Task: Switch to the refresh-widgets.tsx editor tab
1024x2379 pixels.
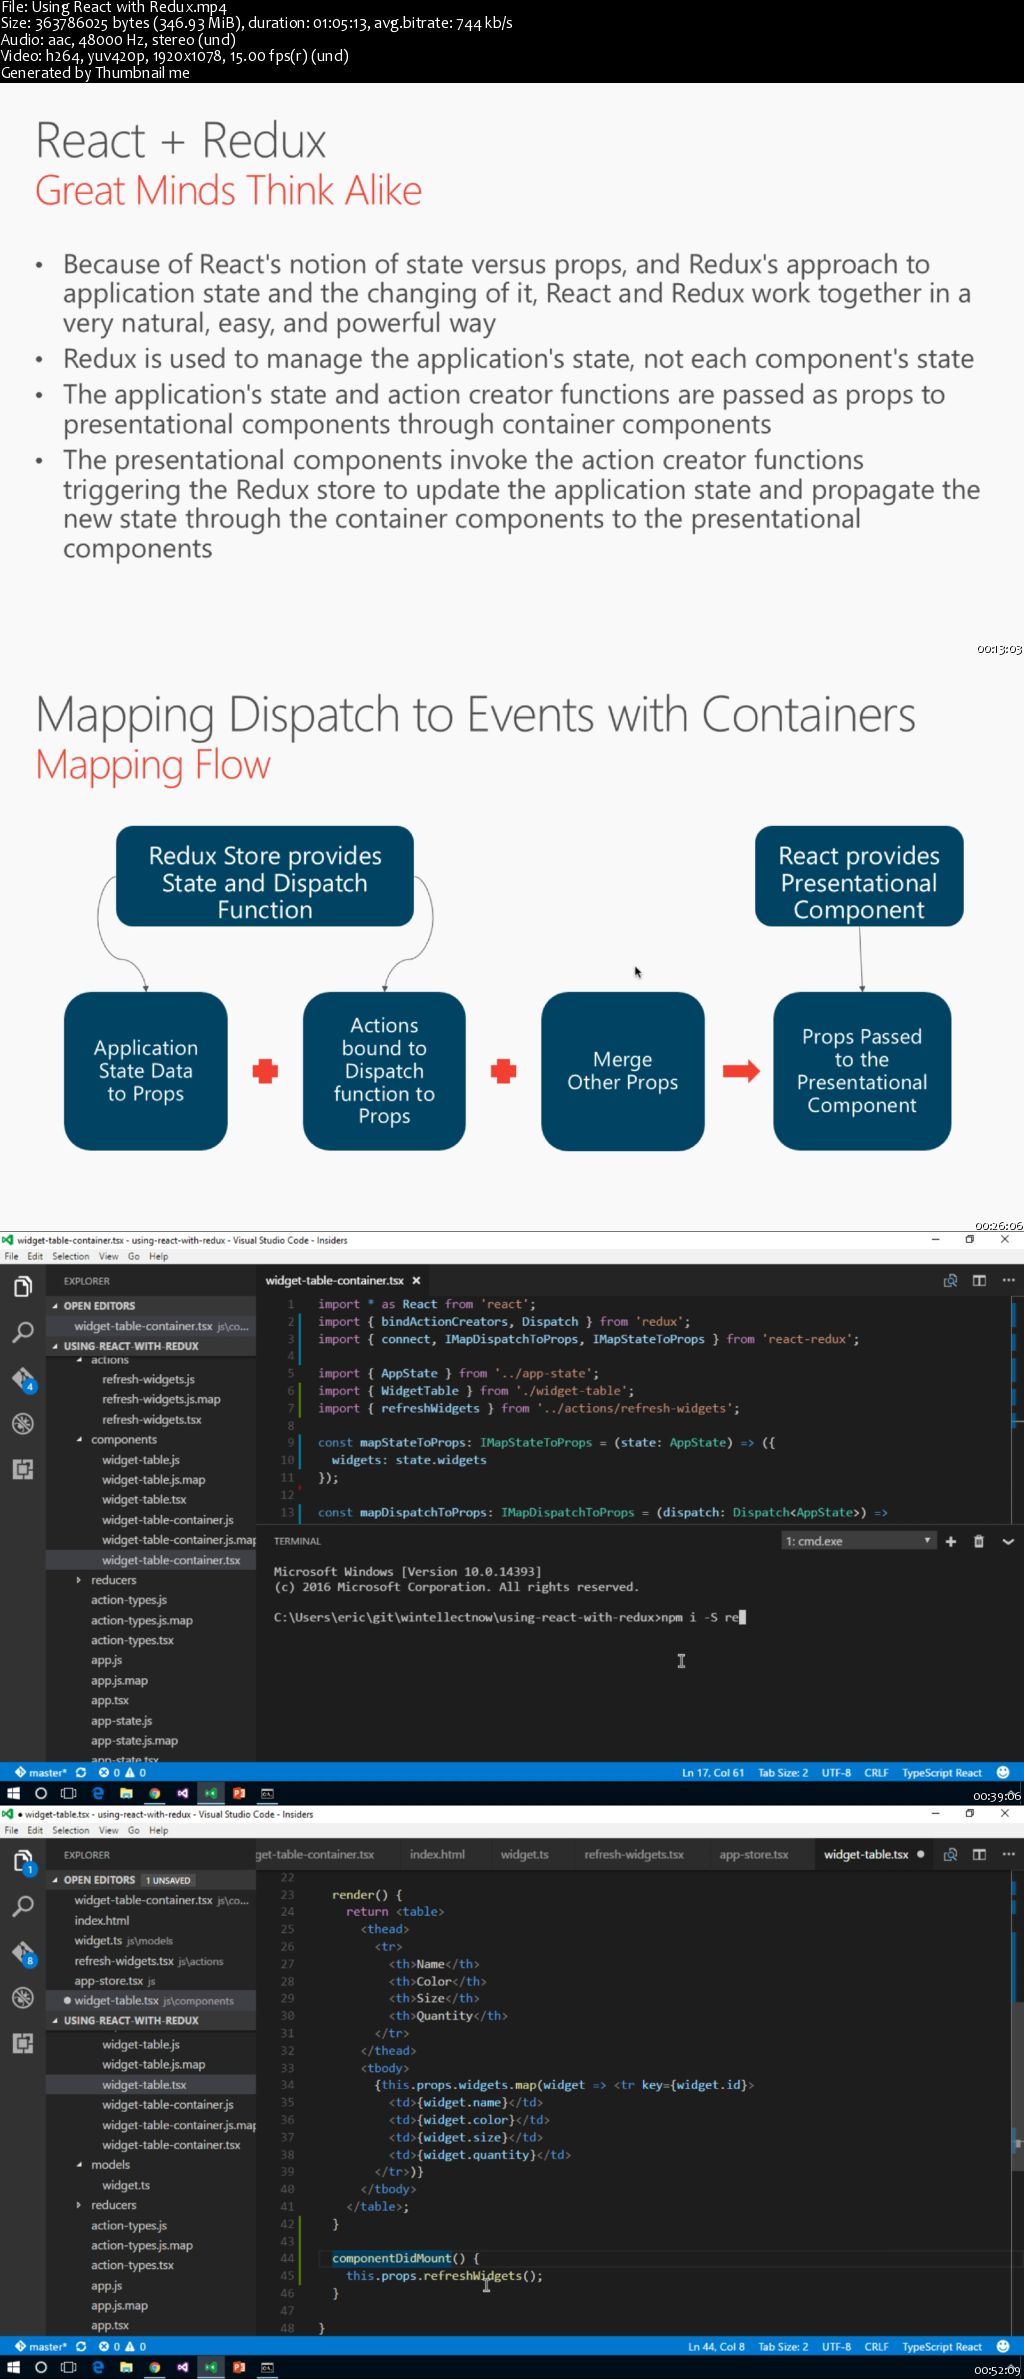Action: [x=634, y=1854]
